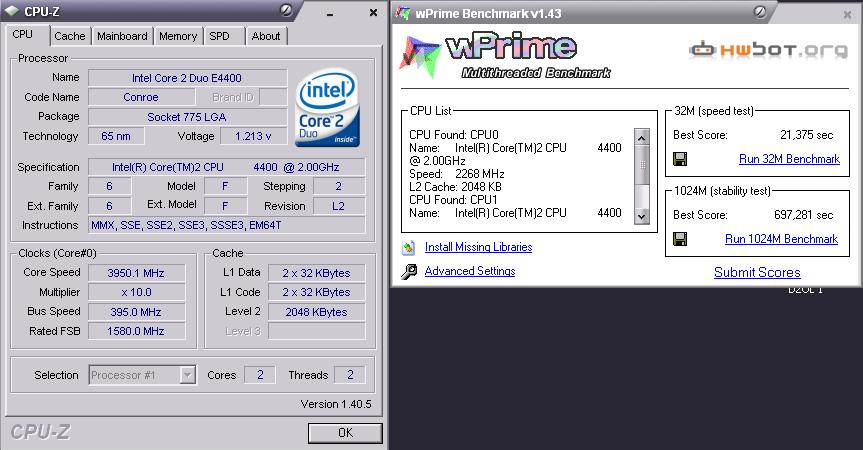Click the Multiplier value x 10.0

136,293
